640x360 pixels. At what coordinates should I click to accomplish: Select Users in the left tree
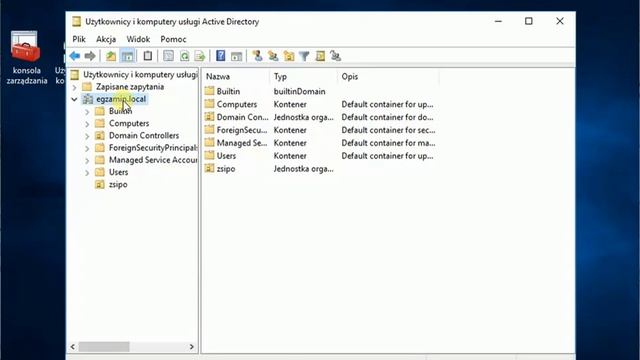(x=118, y=172)
